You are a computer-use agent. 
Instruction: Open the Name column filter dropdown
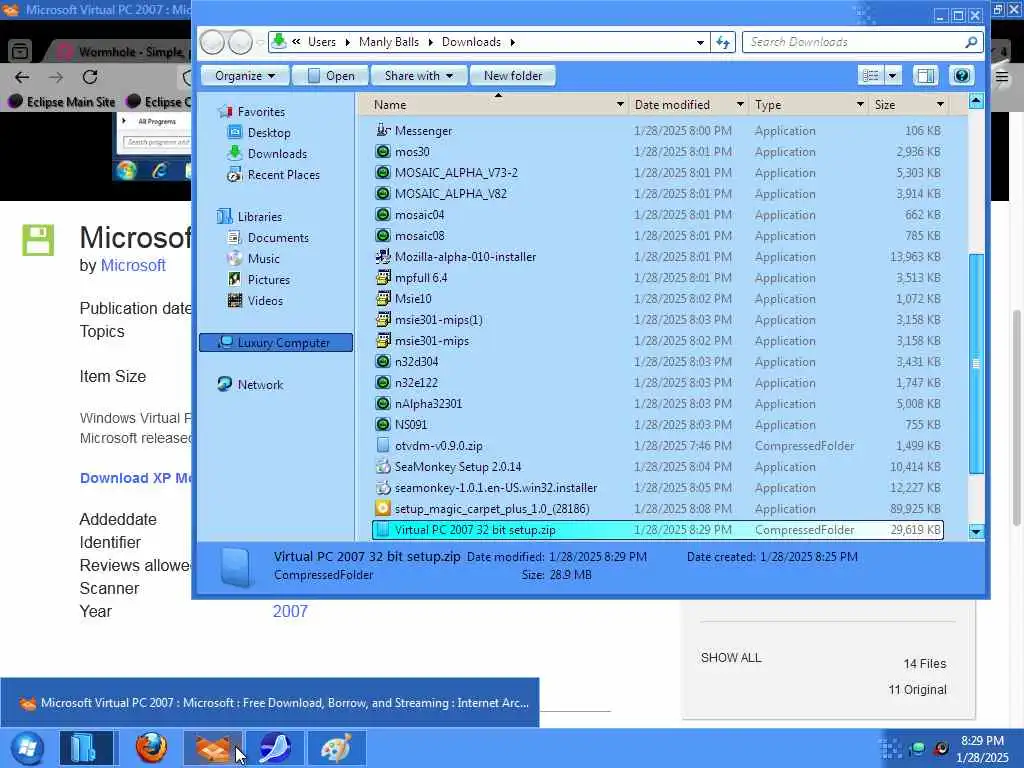click(619, 104)
